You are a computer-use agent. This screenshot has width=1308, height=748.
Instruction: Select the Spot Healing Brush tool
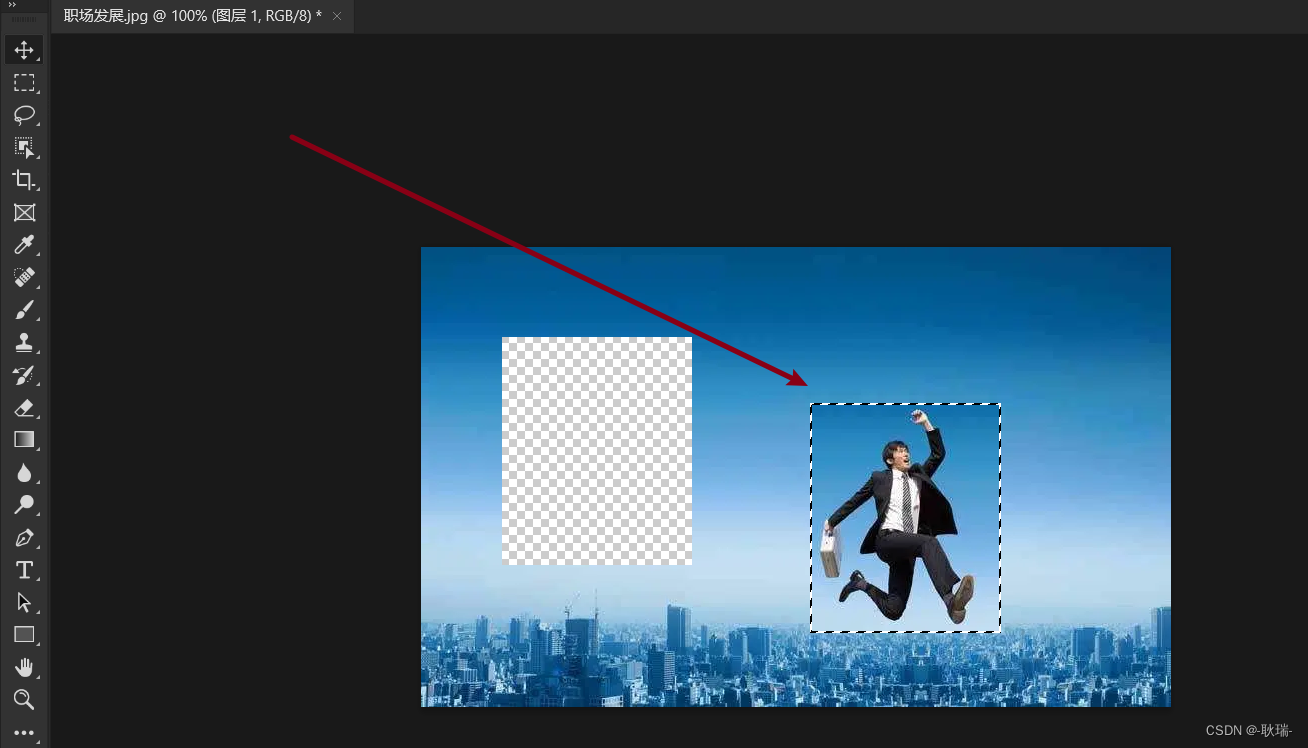[x=24, y=277]
